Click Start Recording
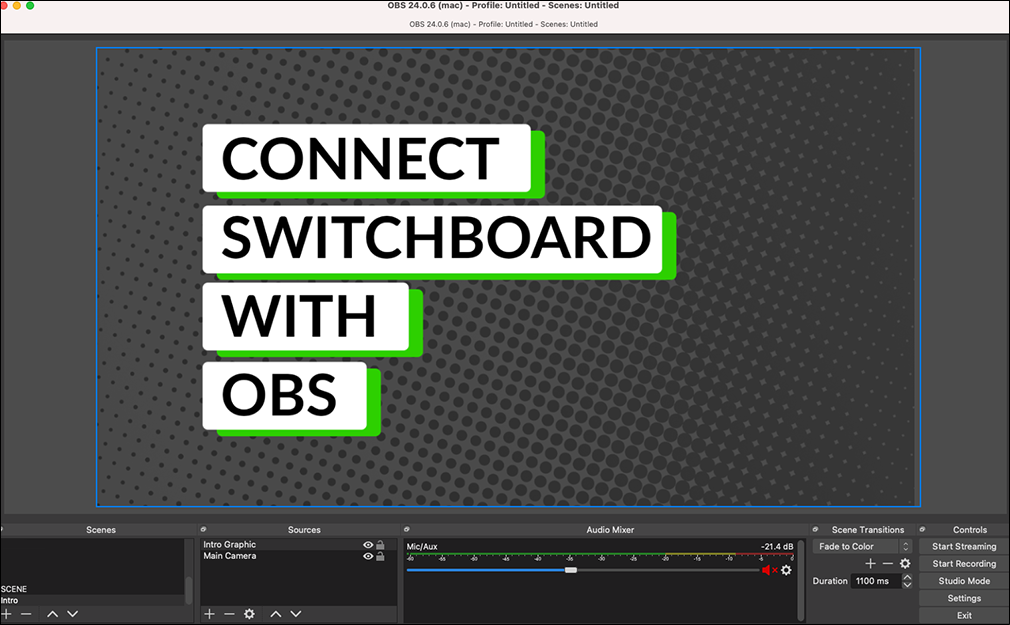 pos(964,564)
